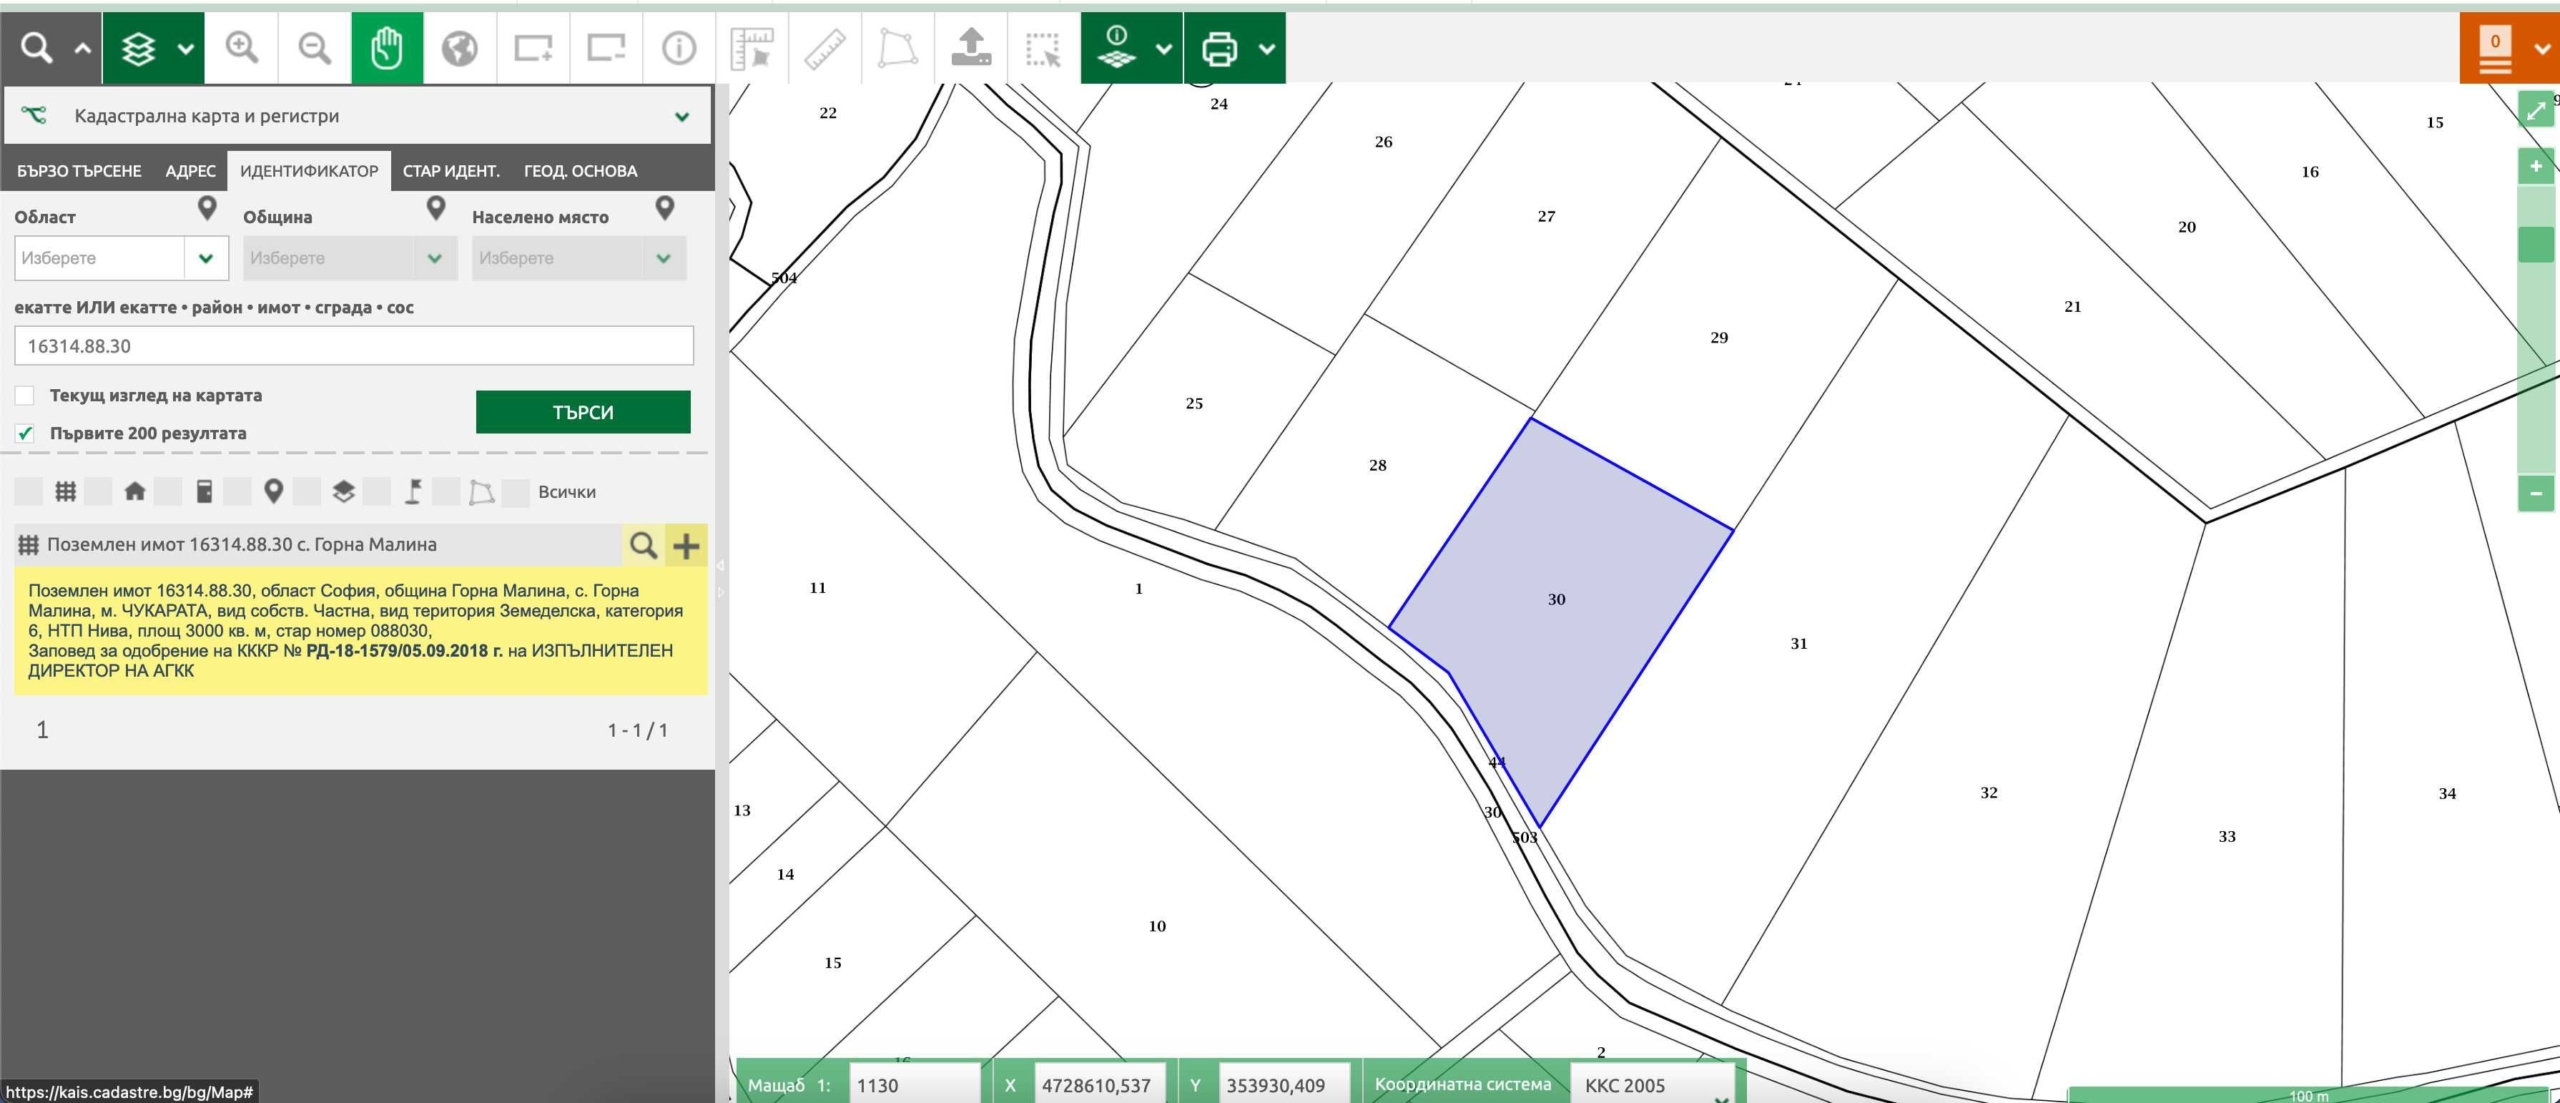The width and height of the screenshot is (2560, 1103).
Task: Switch to БЪРЗО ТЪРСЕНЕ tab
Action: [x=79, y=171]
